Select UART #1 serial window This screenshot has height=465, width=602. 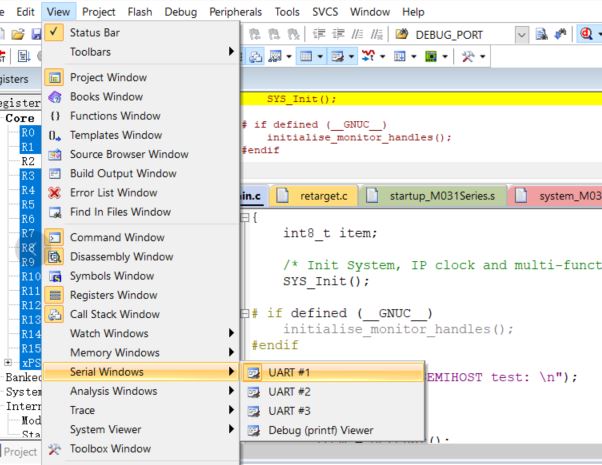[332, 372]
